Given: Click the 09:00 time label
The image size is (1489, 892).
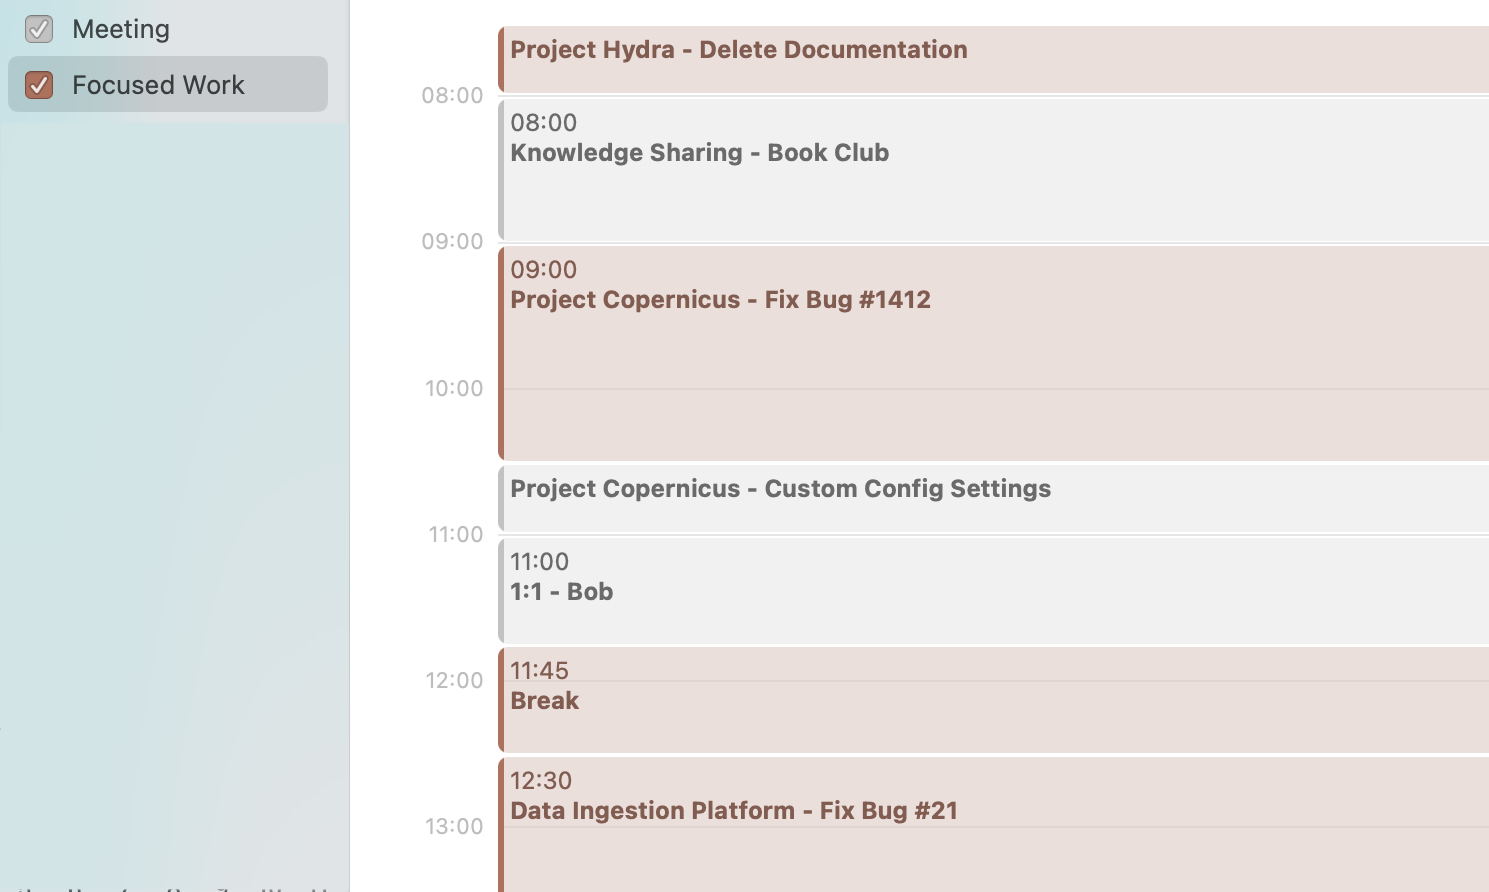Looking at the screenshot, I should click(x=452, y=241).
